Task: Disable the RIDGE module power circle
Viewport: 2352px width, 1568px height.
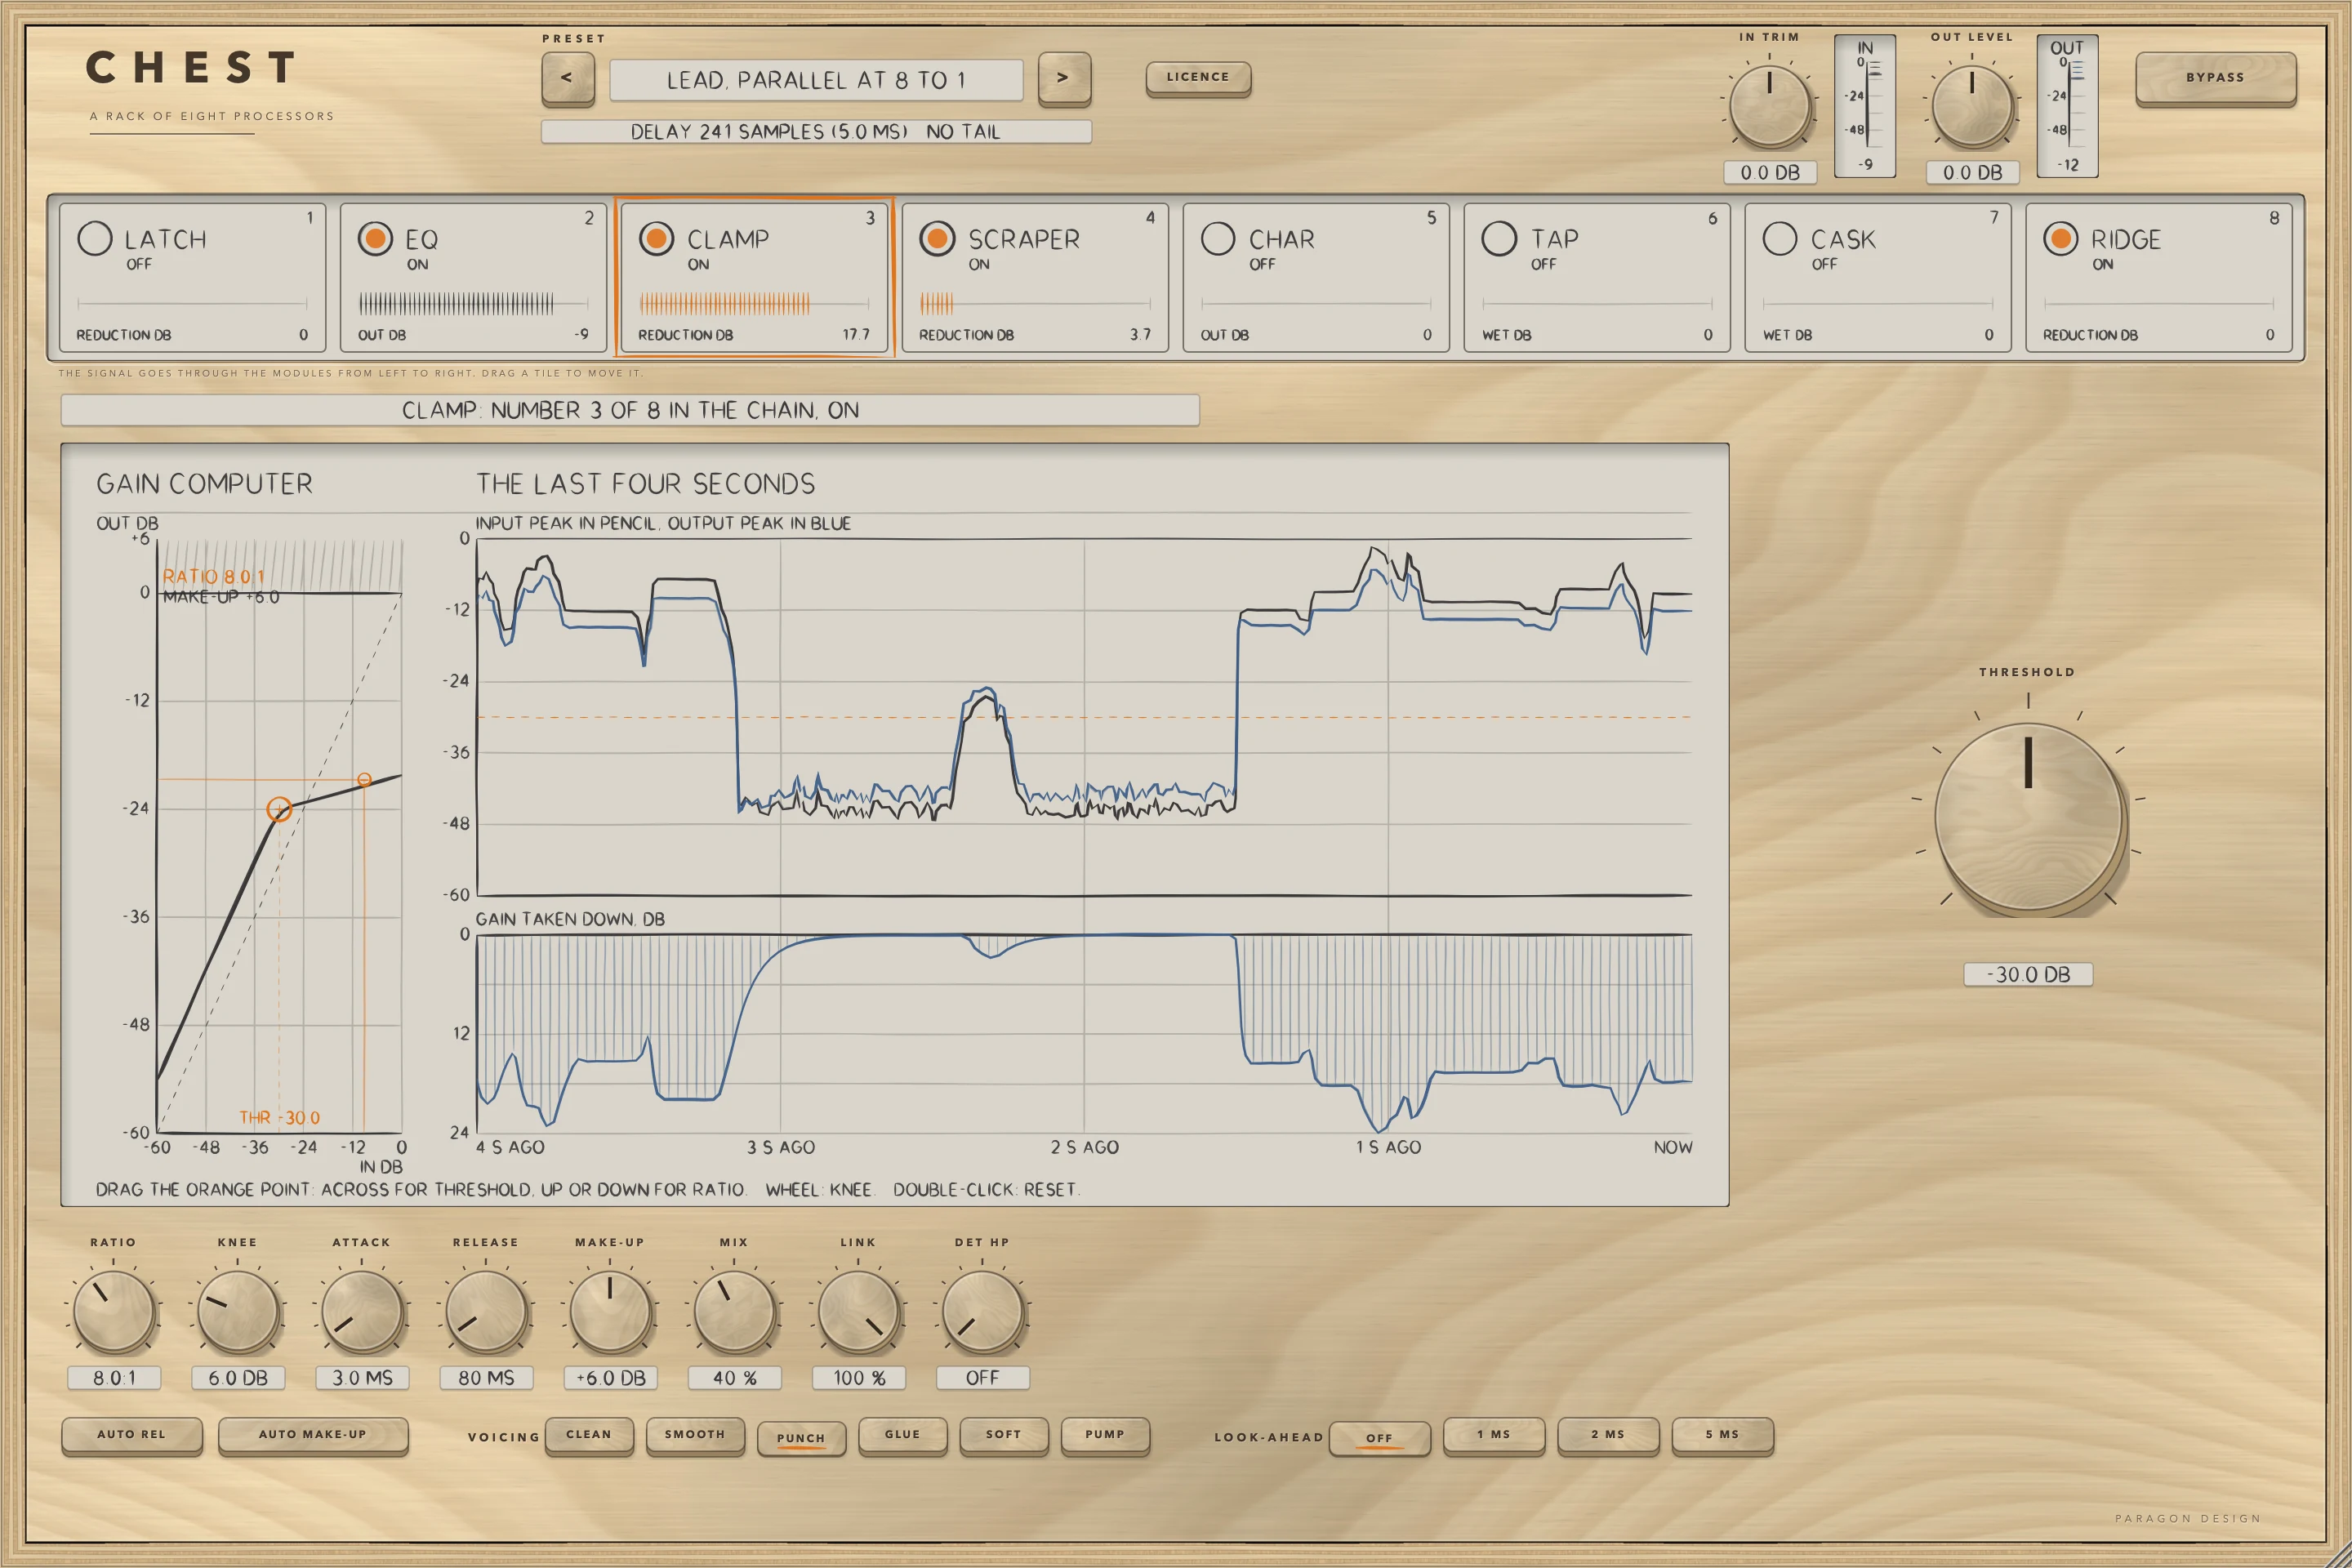Action: tap(2061, 238)
